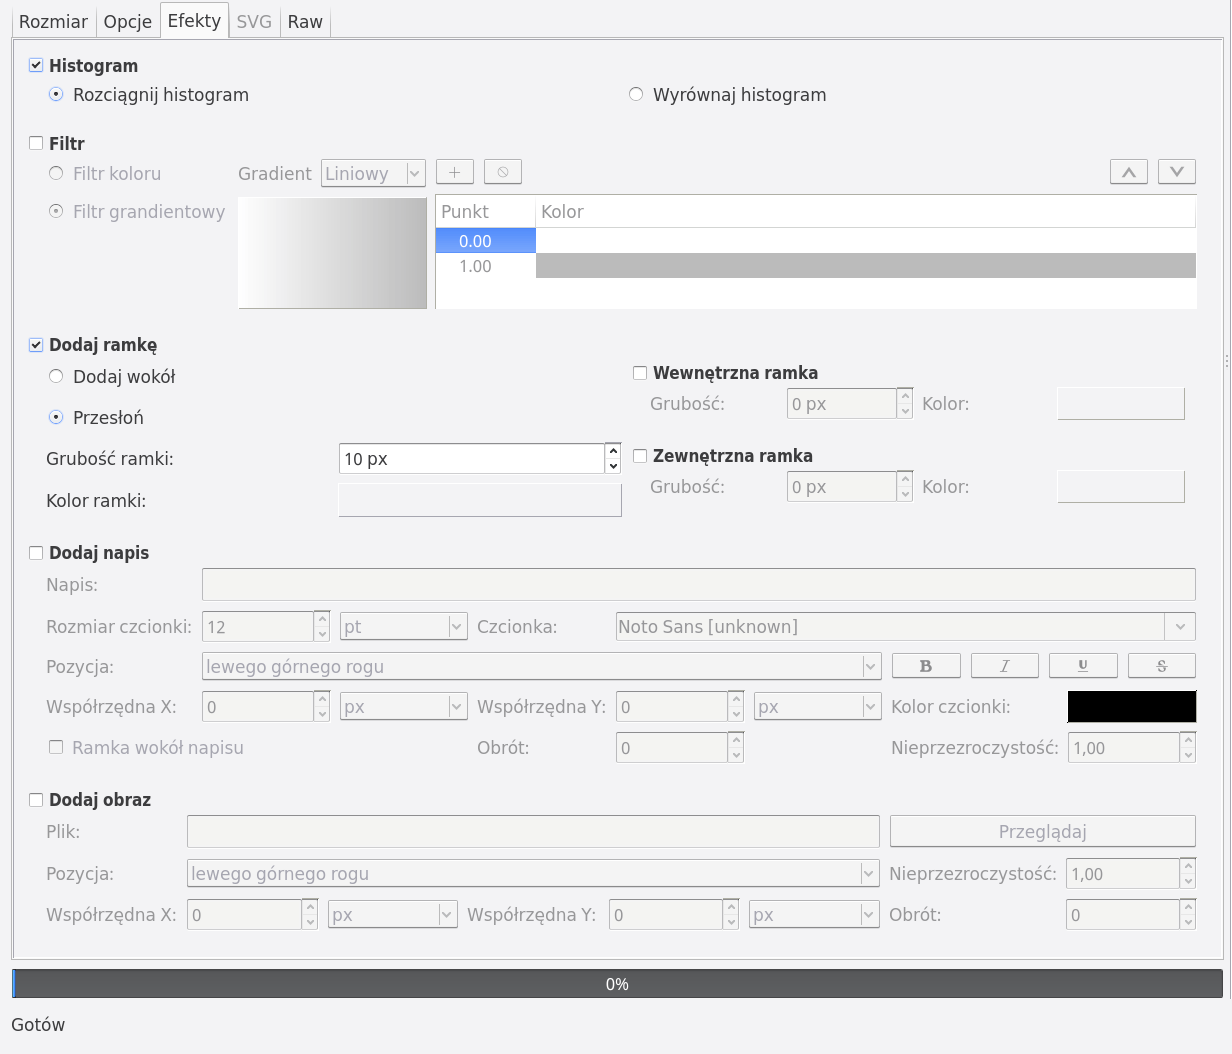
Task: Click the Grubość ramki input field
Action: (472, 459)
